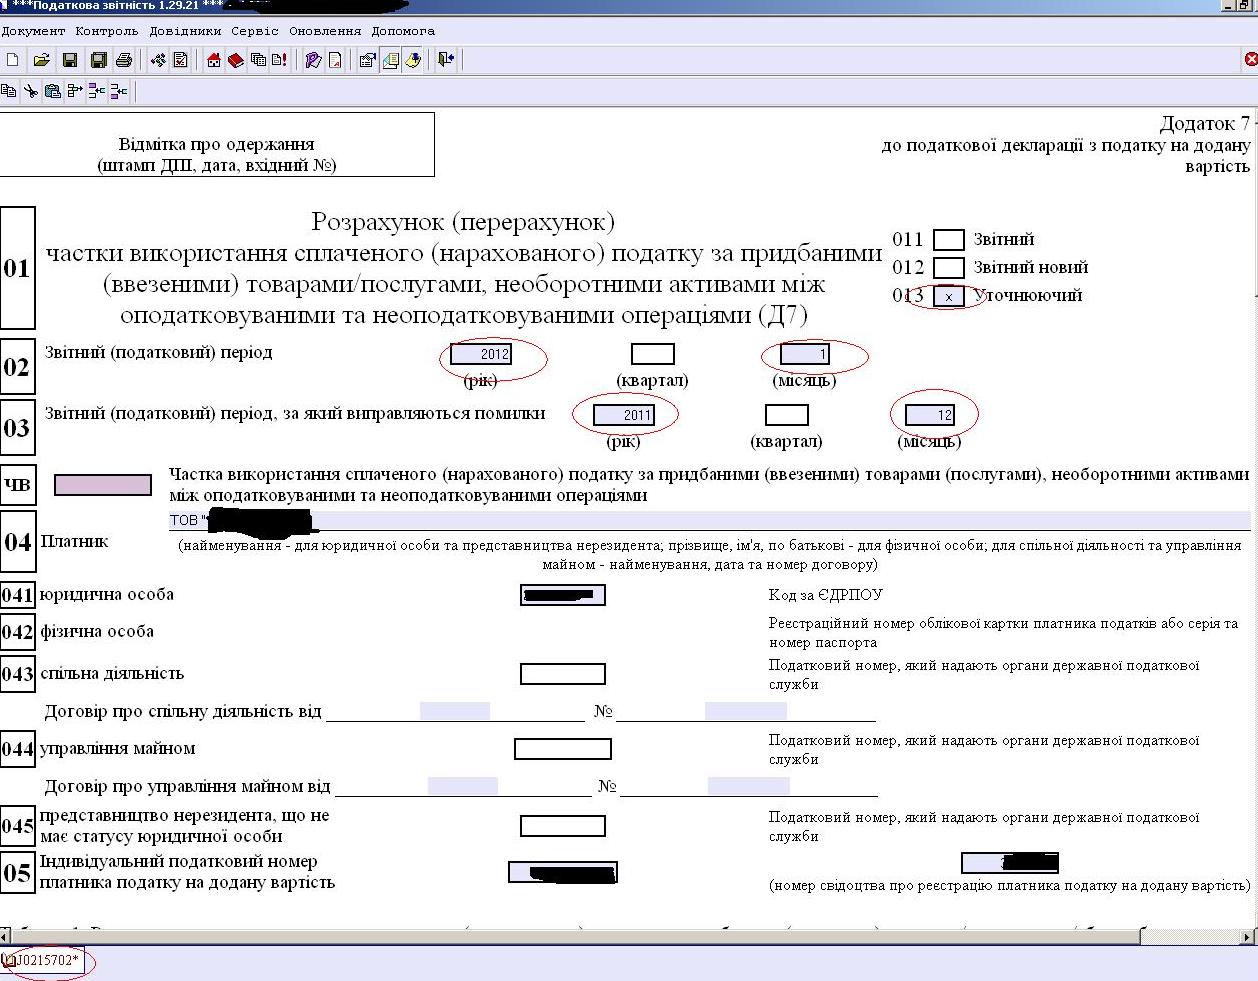Check the 011 Звітний box
Screen dimensions: 1258x981
[x=948, y=240]
